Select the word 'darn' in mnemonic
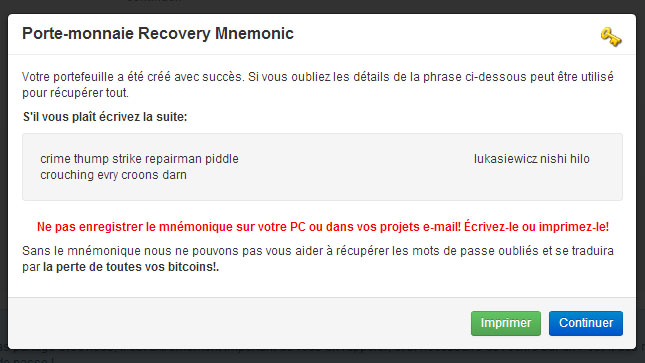645x363 pixels. coord(174,175)
